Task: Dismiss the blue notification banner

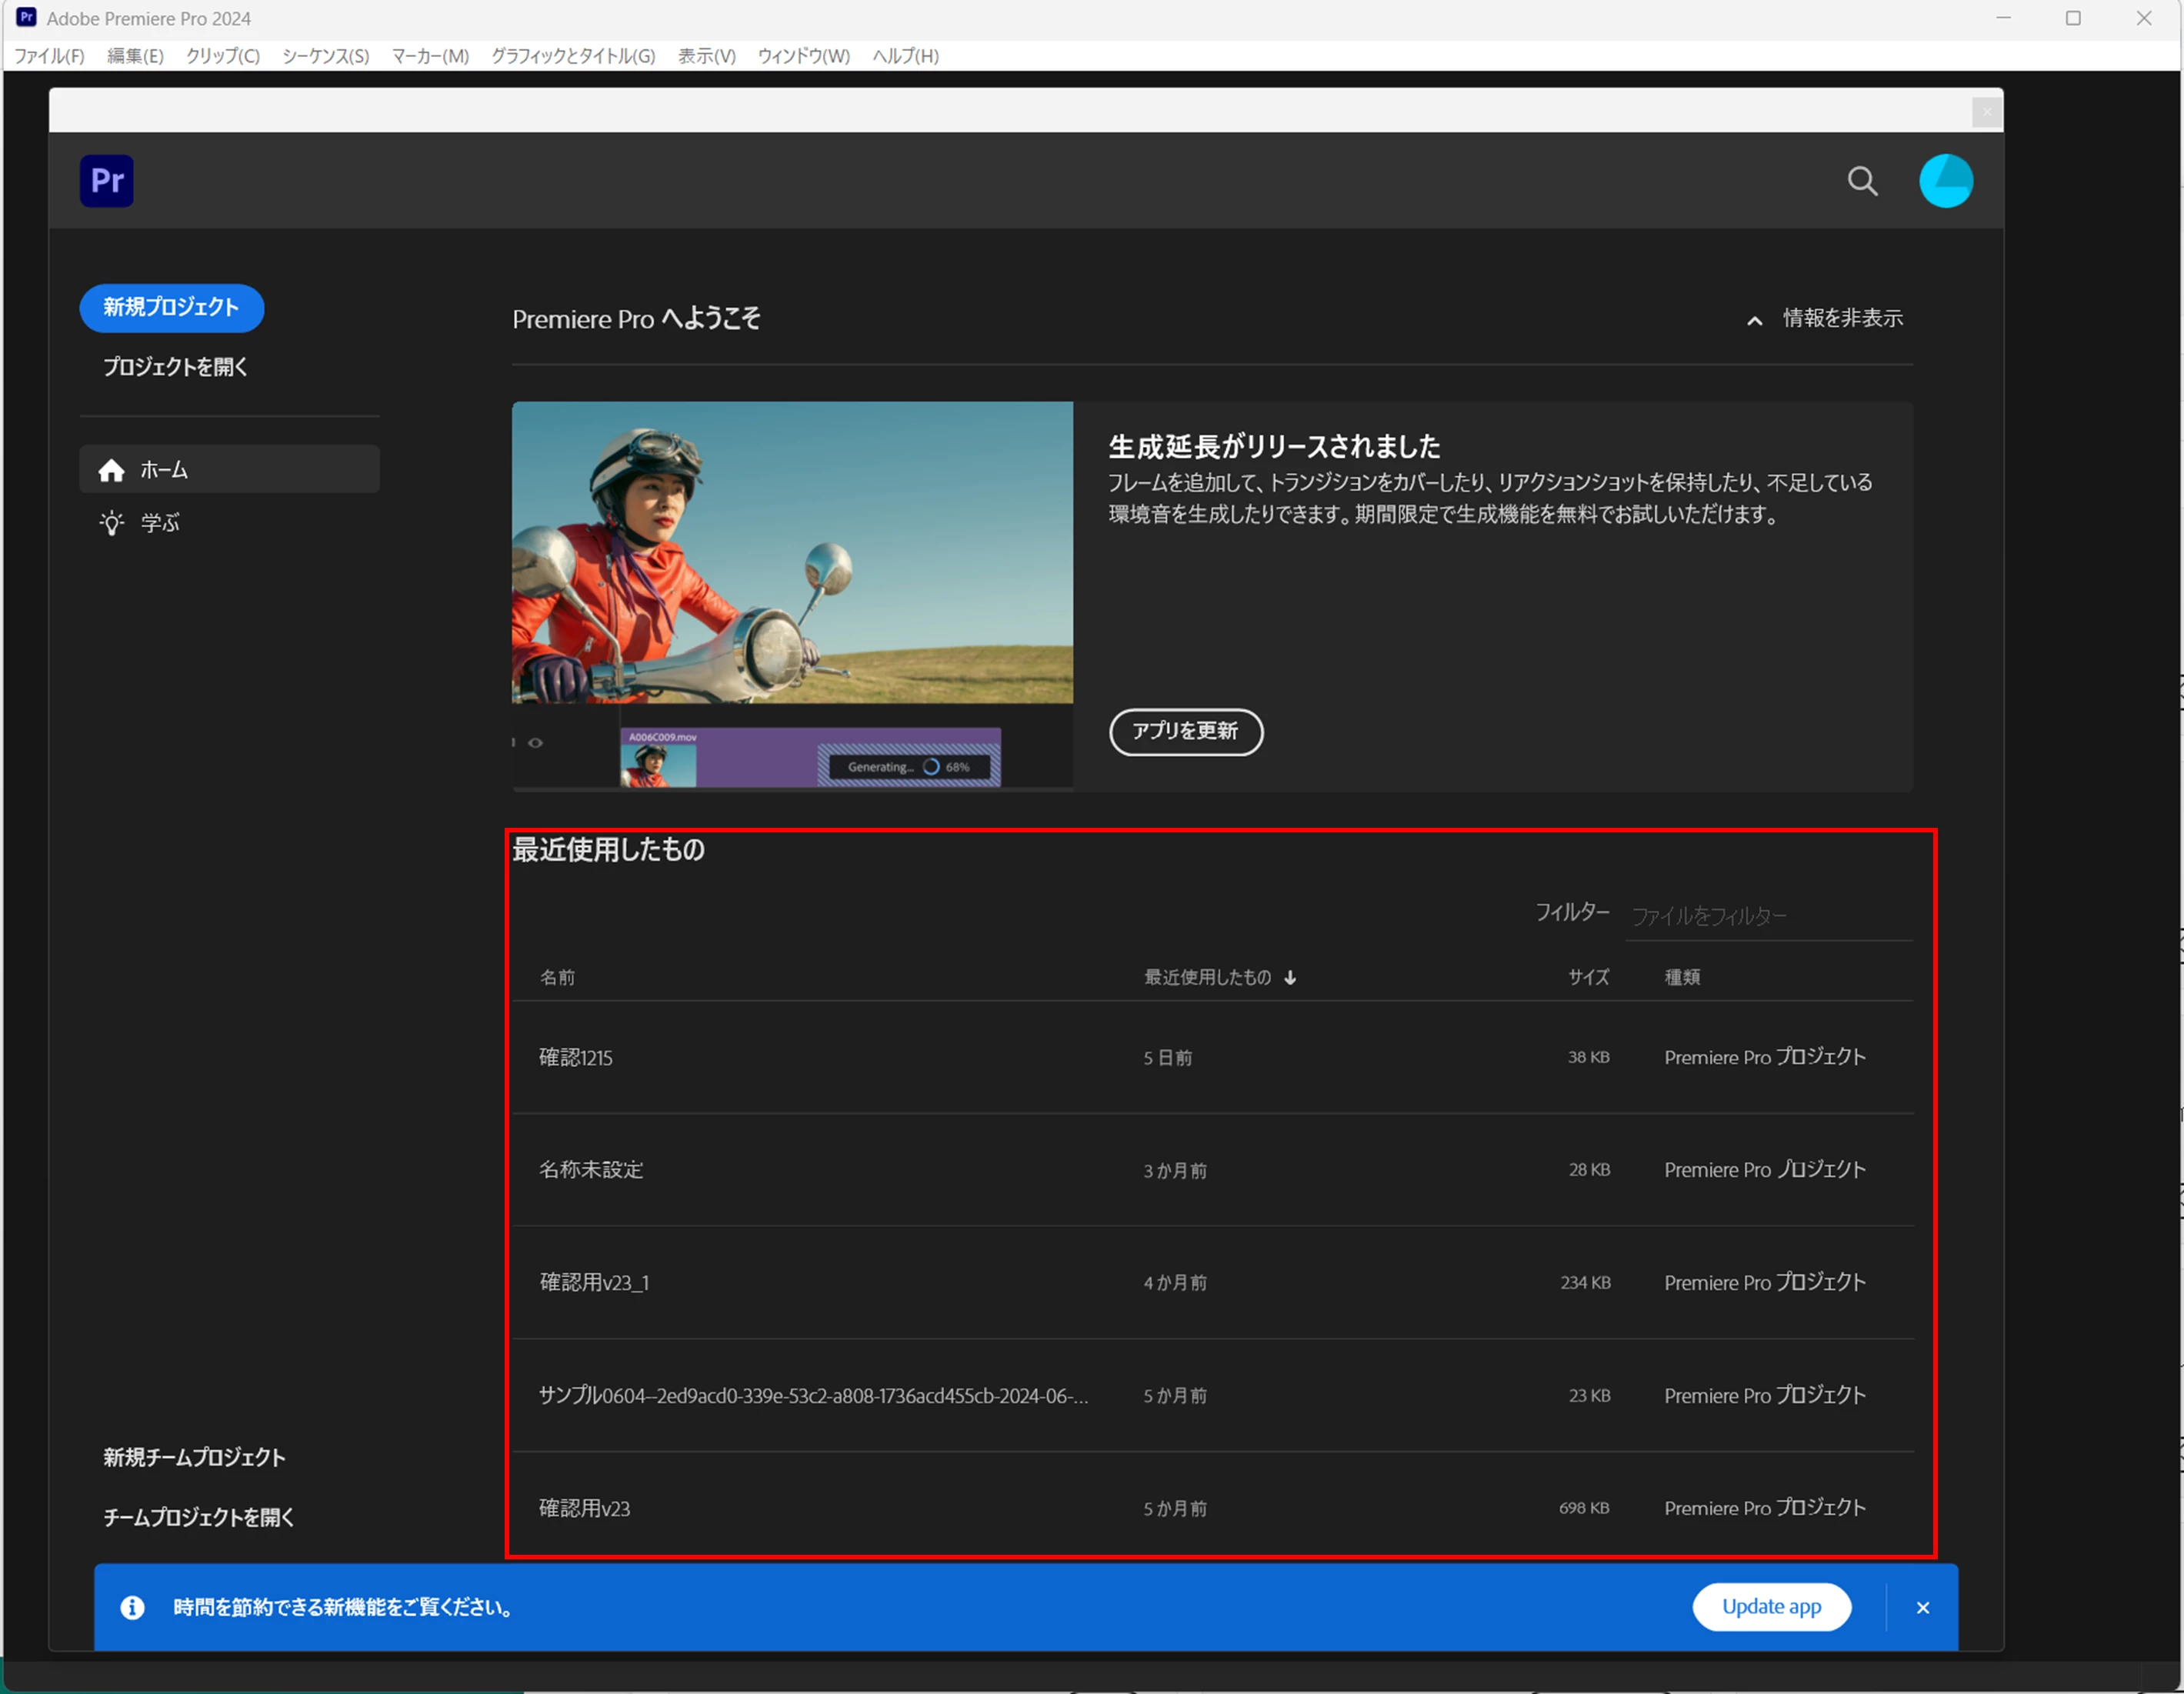Action: click(x=1922, y=1608)
